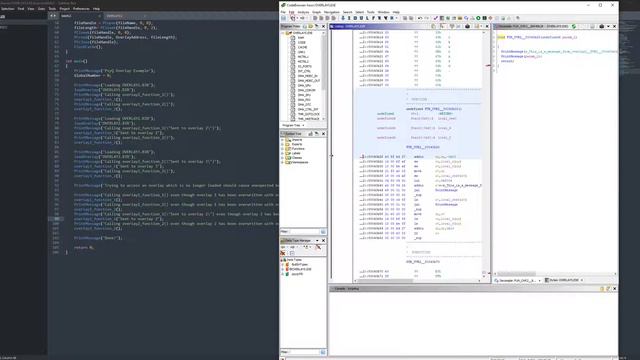The image size is (640, 360).
Task: Click the camera snapshot icon in Listing header
Action: pyautogui.click(x=468, y=27)
